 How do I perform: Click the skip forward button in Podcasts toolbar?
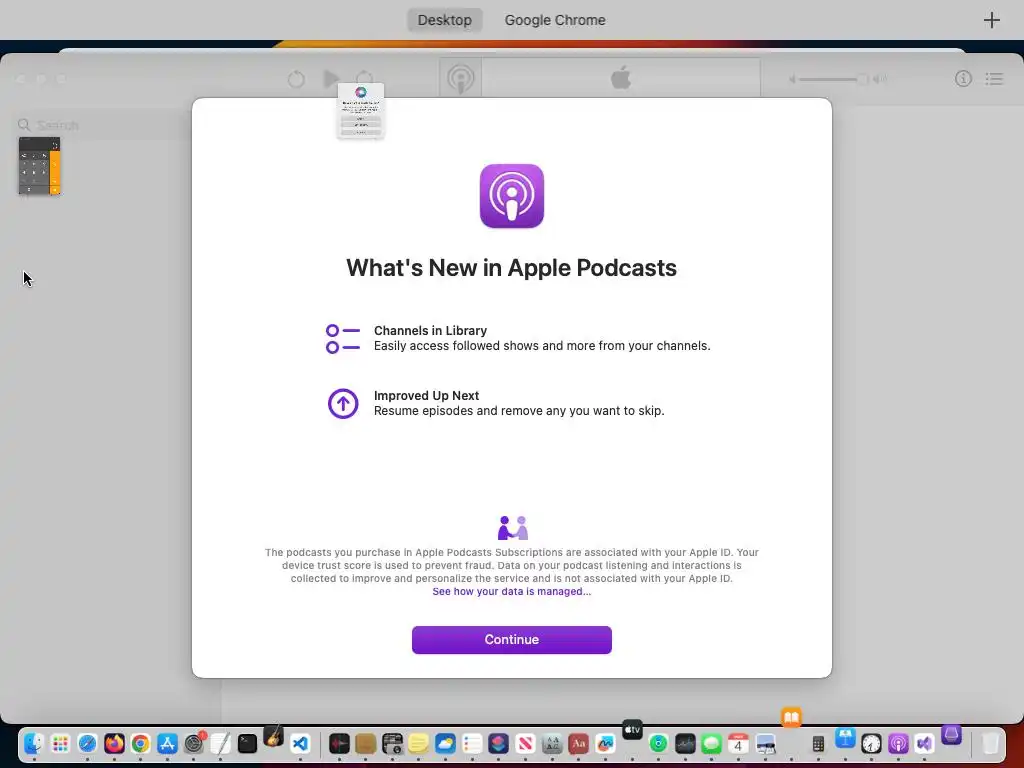tap(365, 78)
